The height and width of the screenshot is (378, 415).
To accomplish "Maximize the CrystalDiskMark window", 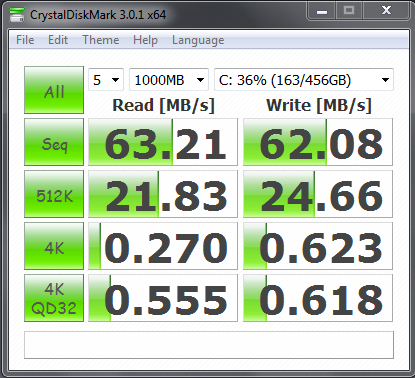I will pos(349,11).
